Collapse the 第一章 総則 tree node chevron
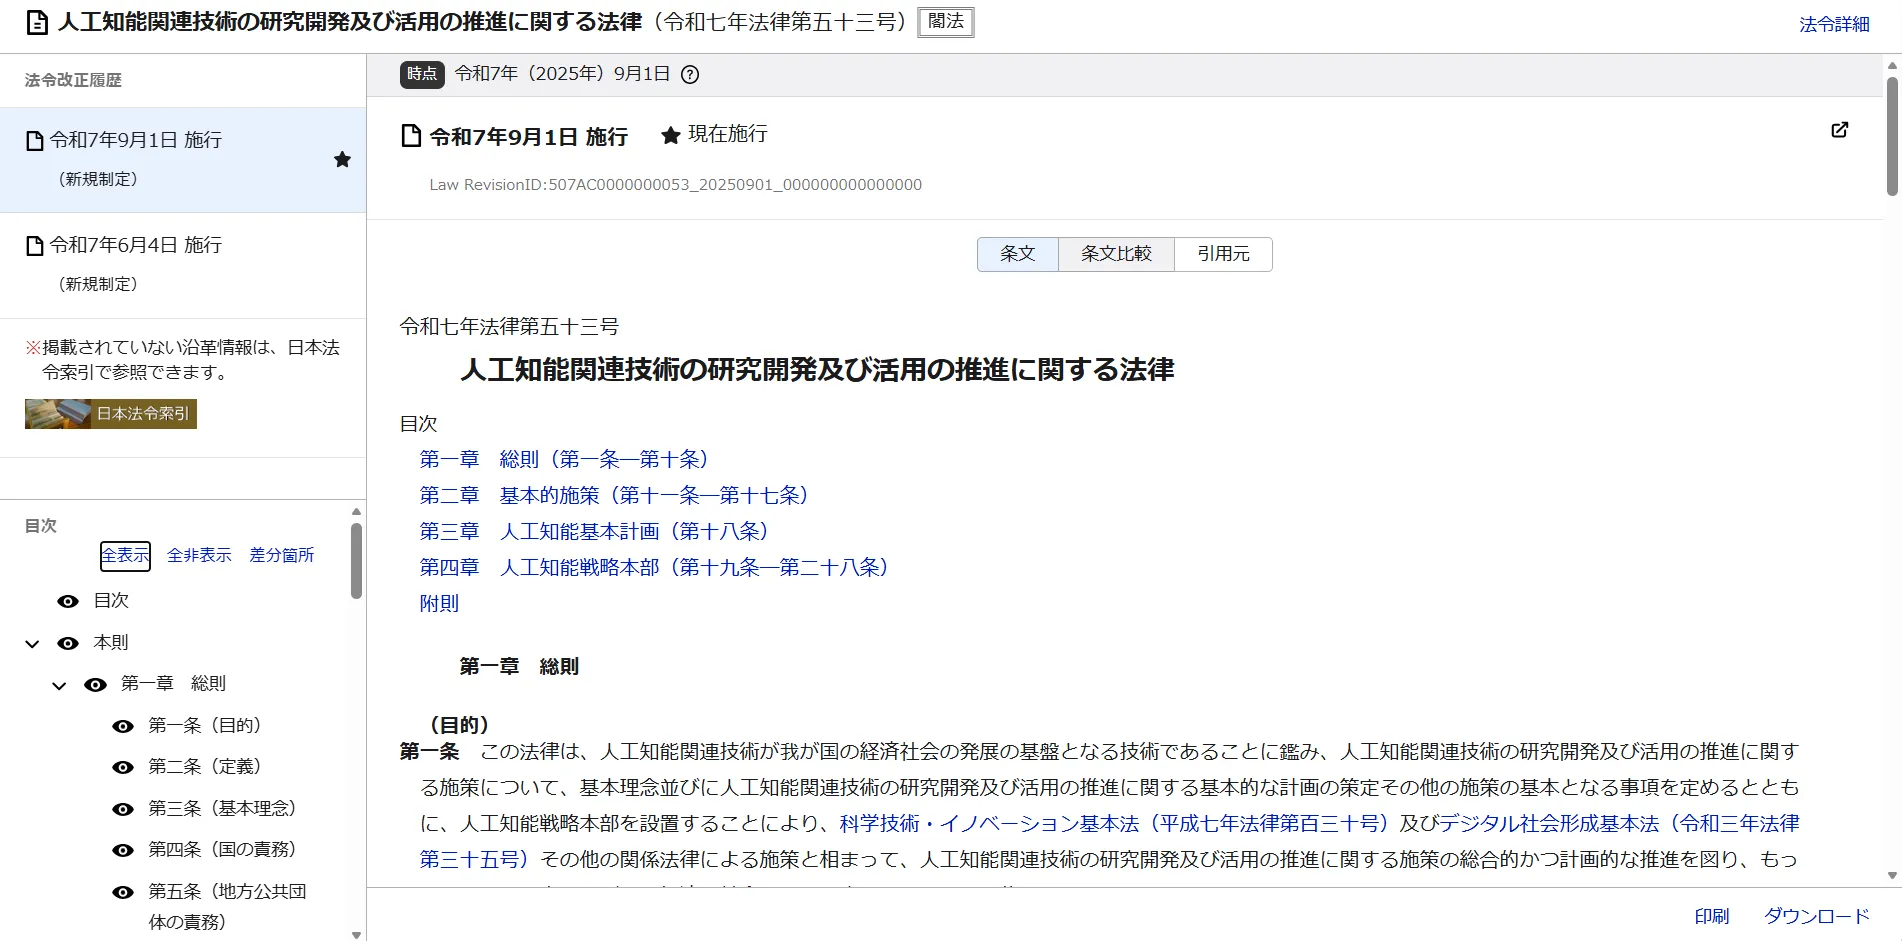Viewport: 1902px width, 941px height. [59, 686]
